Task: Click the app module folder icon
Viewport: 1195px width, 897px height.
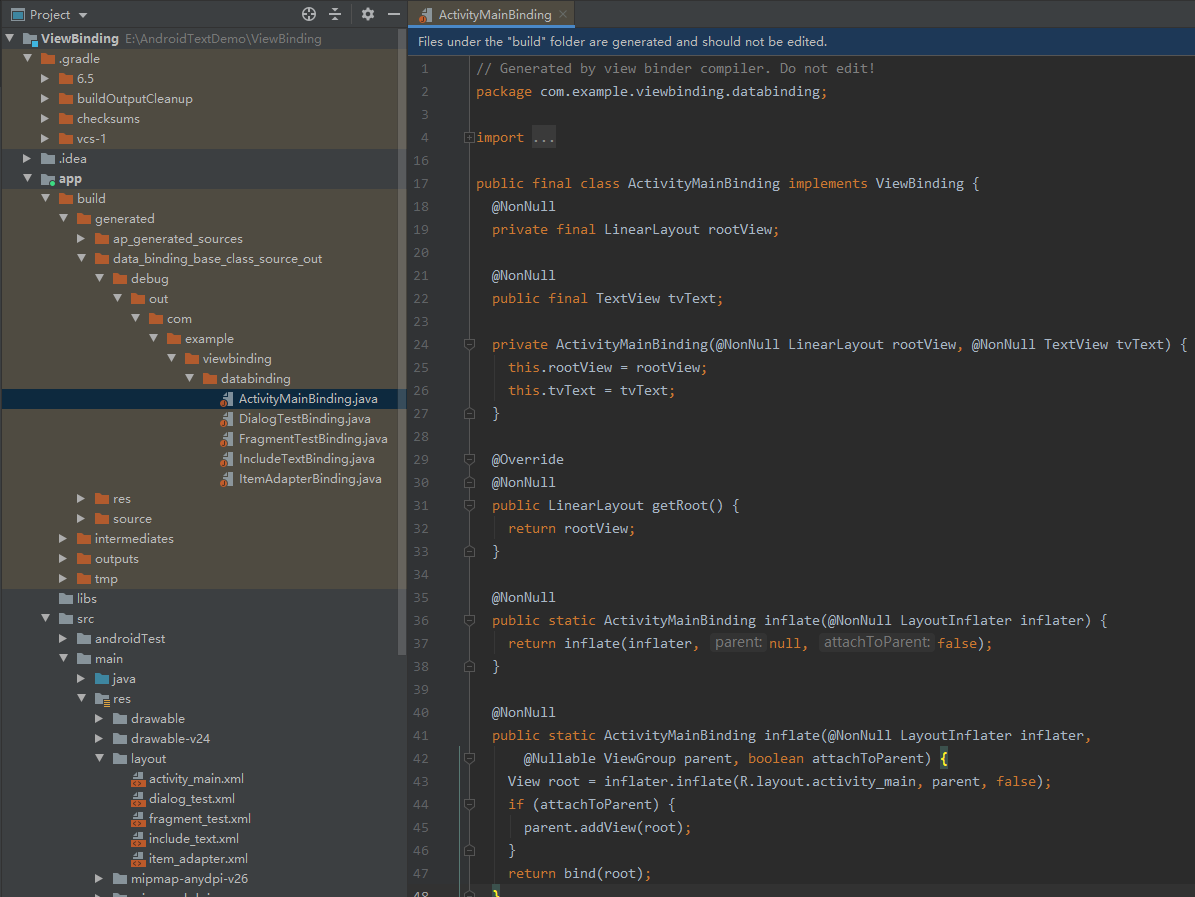Action: point(48,179)
